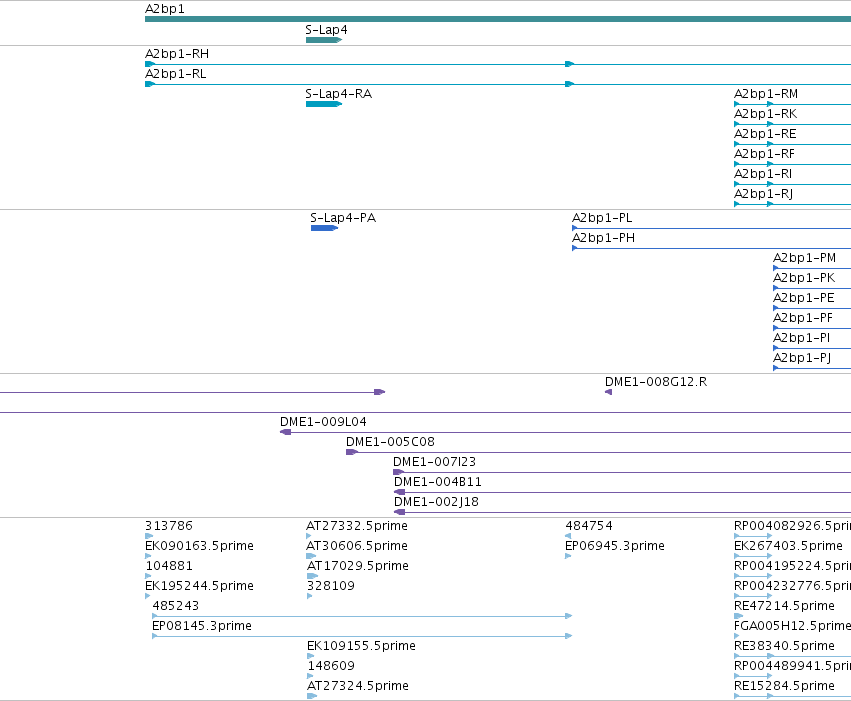
Task: Click the A2bp1 gene label
Action: click(x=165, y=9)
